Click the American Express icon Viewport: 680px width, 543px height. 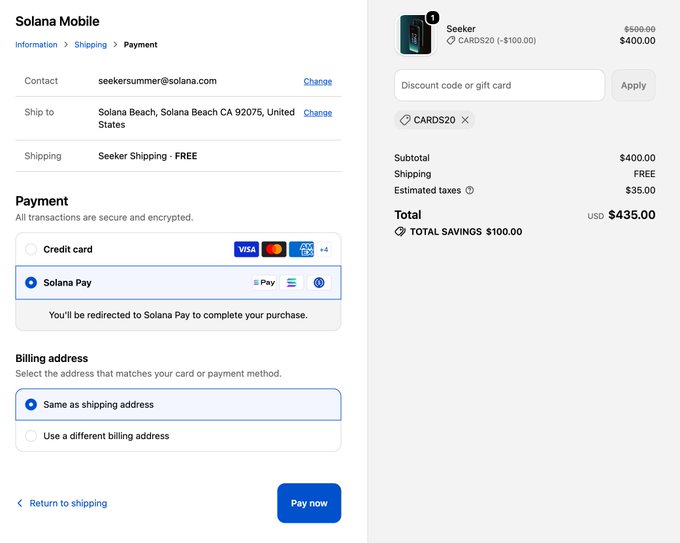coord(301,249)
